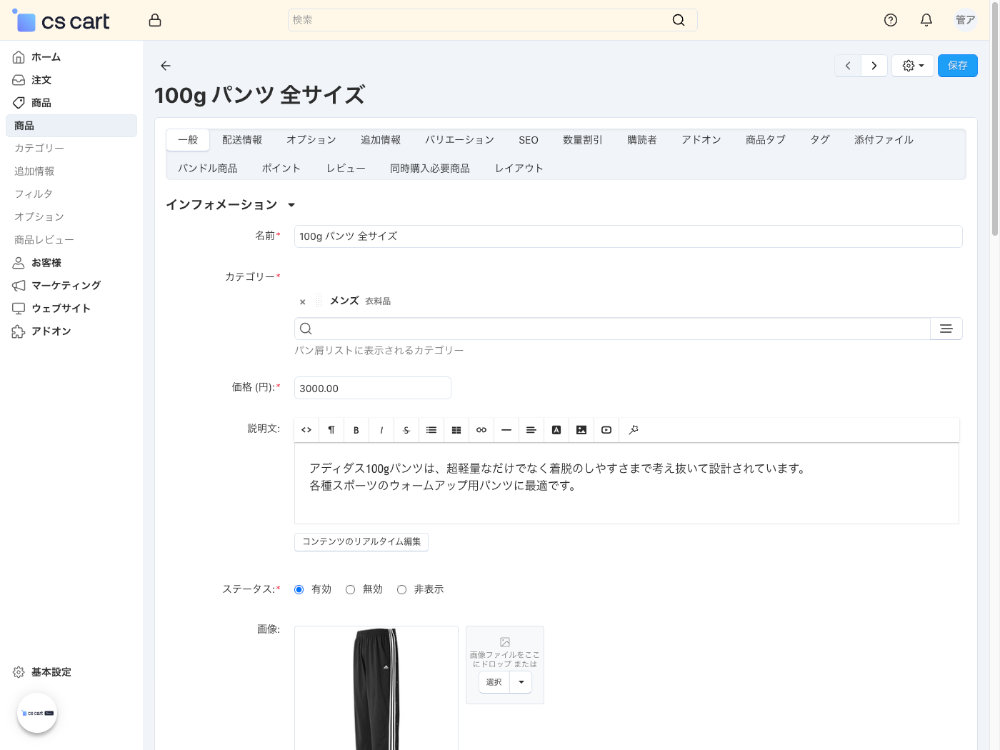Insert a hyperlink using chain icon

481,429
